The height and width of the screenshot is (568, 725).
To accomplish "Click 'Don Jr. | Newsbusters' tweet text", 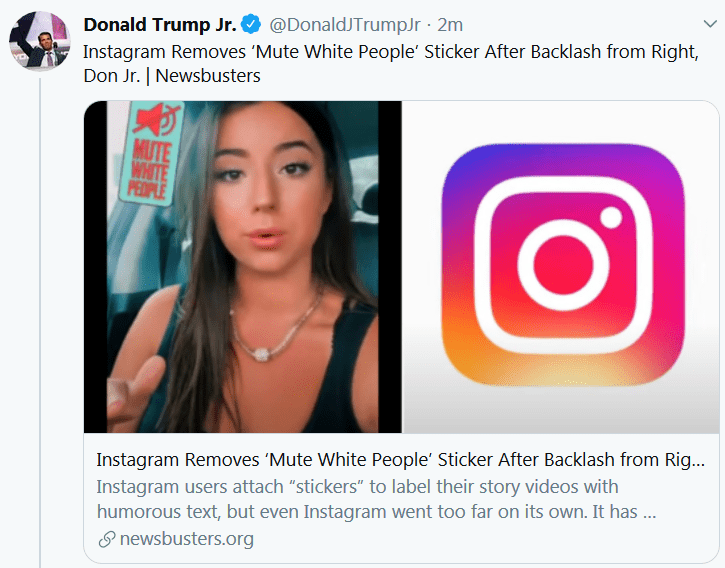I will tap(171, 77).
